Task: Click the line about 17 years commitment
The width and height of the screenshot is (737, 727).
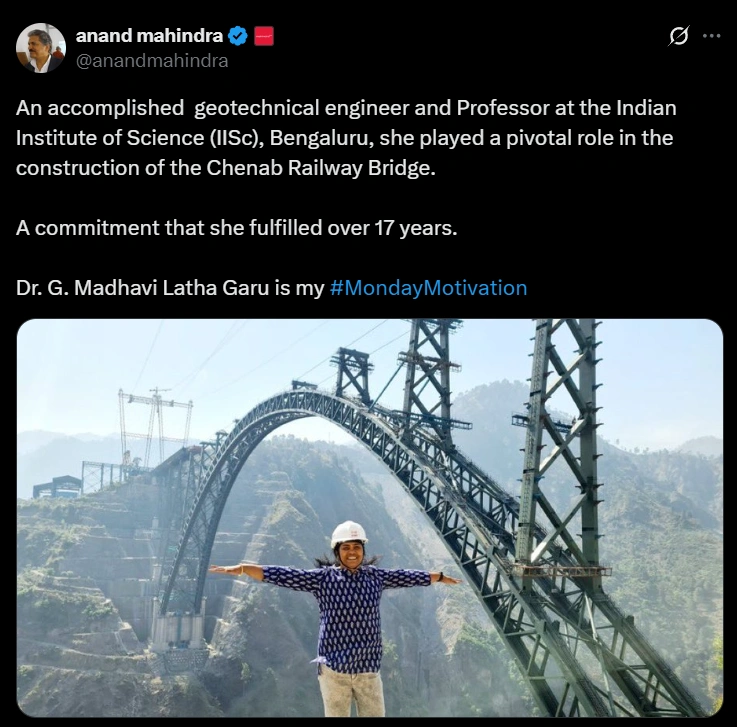Action: click(236, 228)
